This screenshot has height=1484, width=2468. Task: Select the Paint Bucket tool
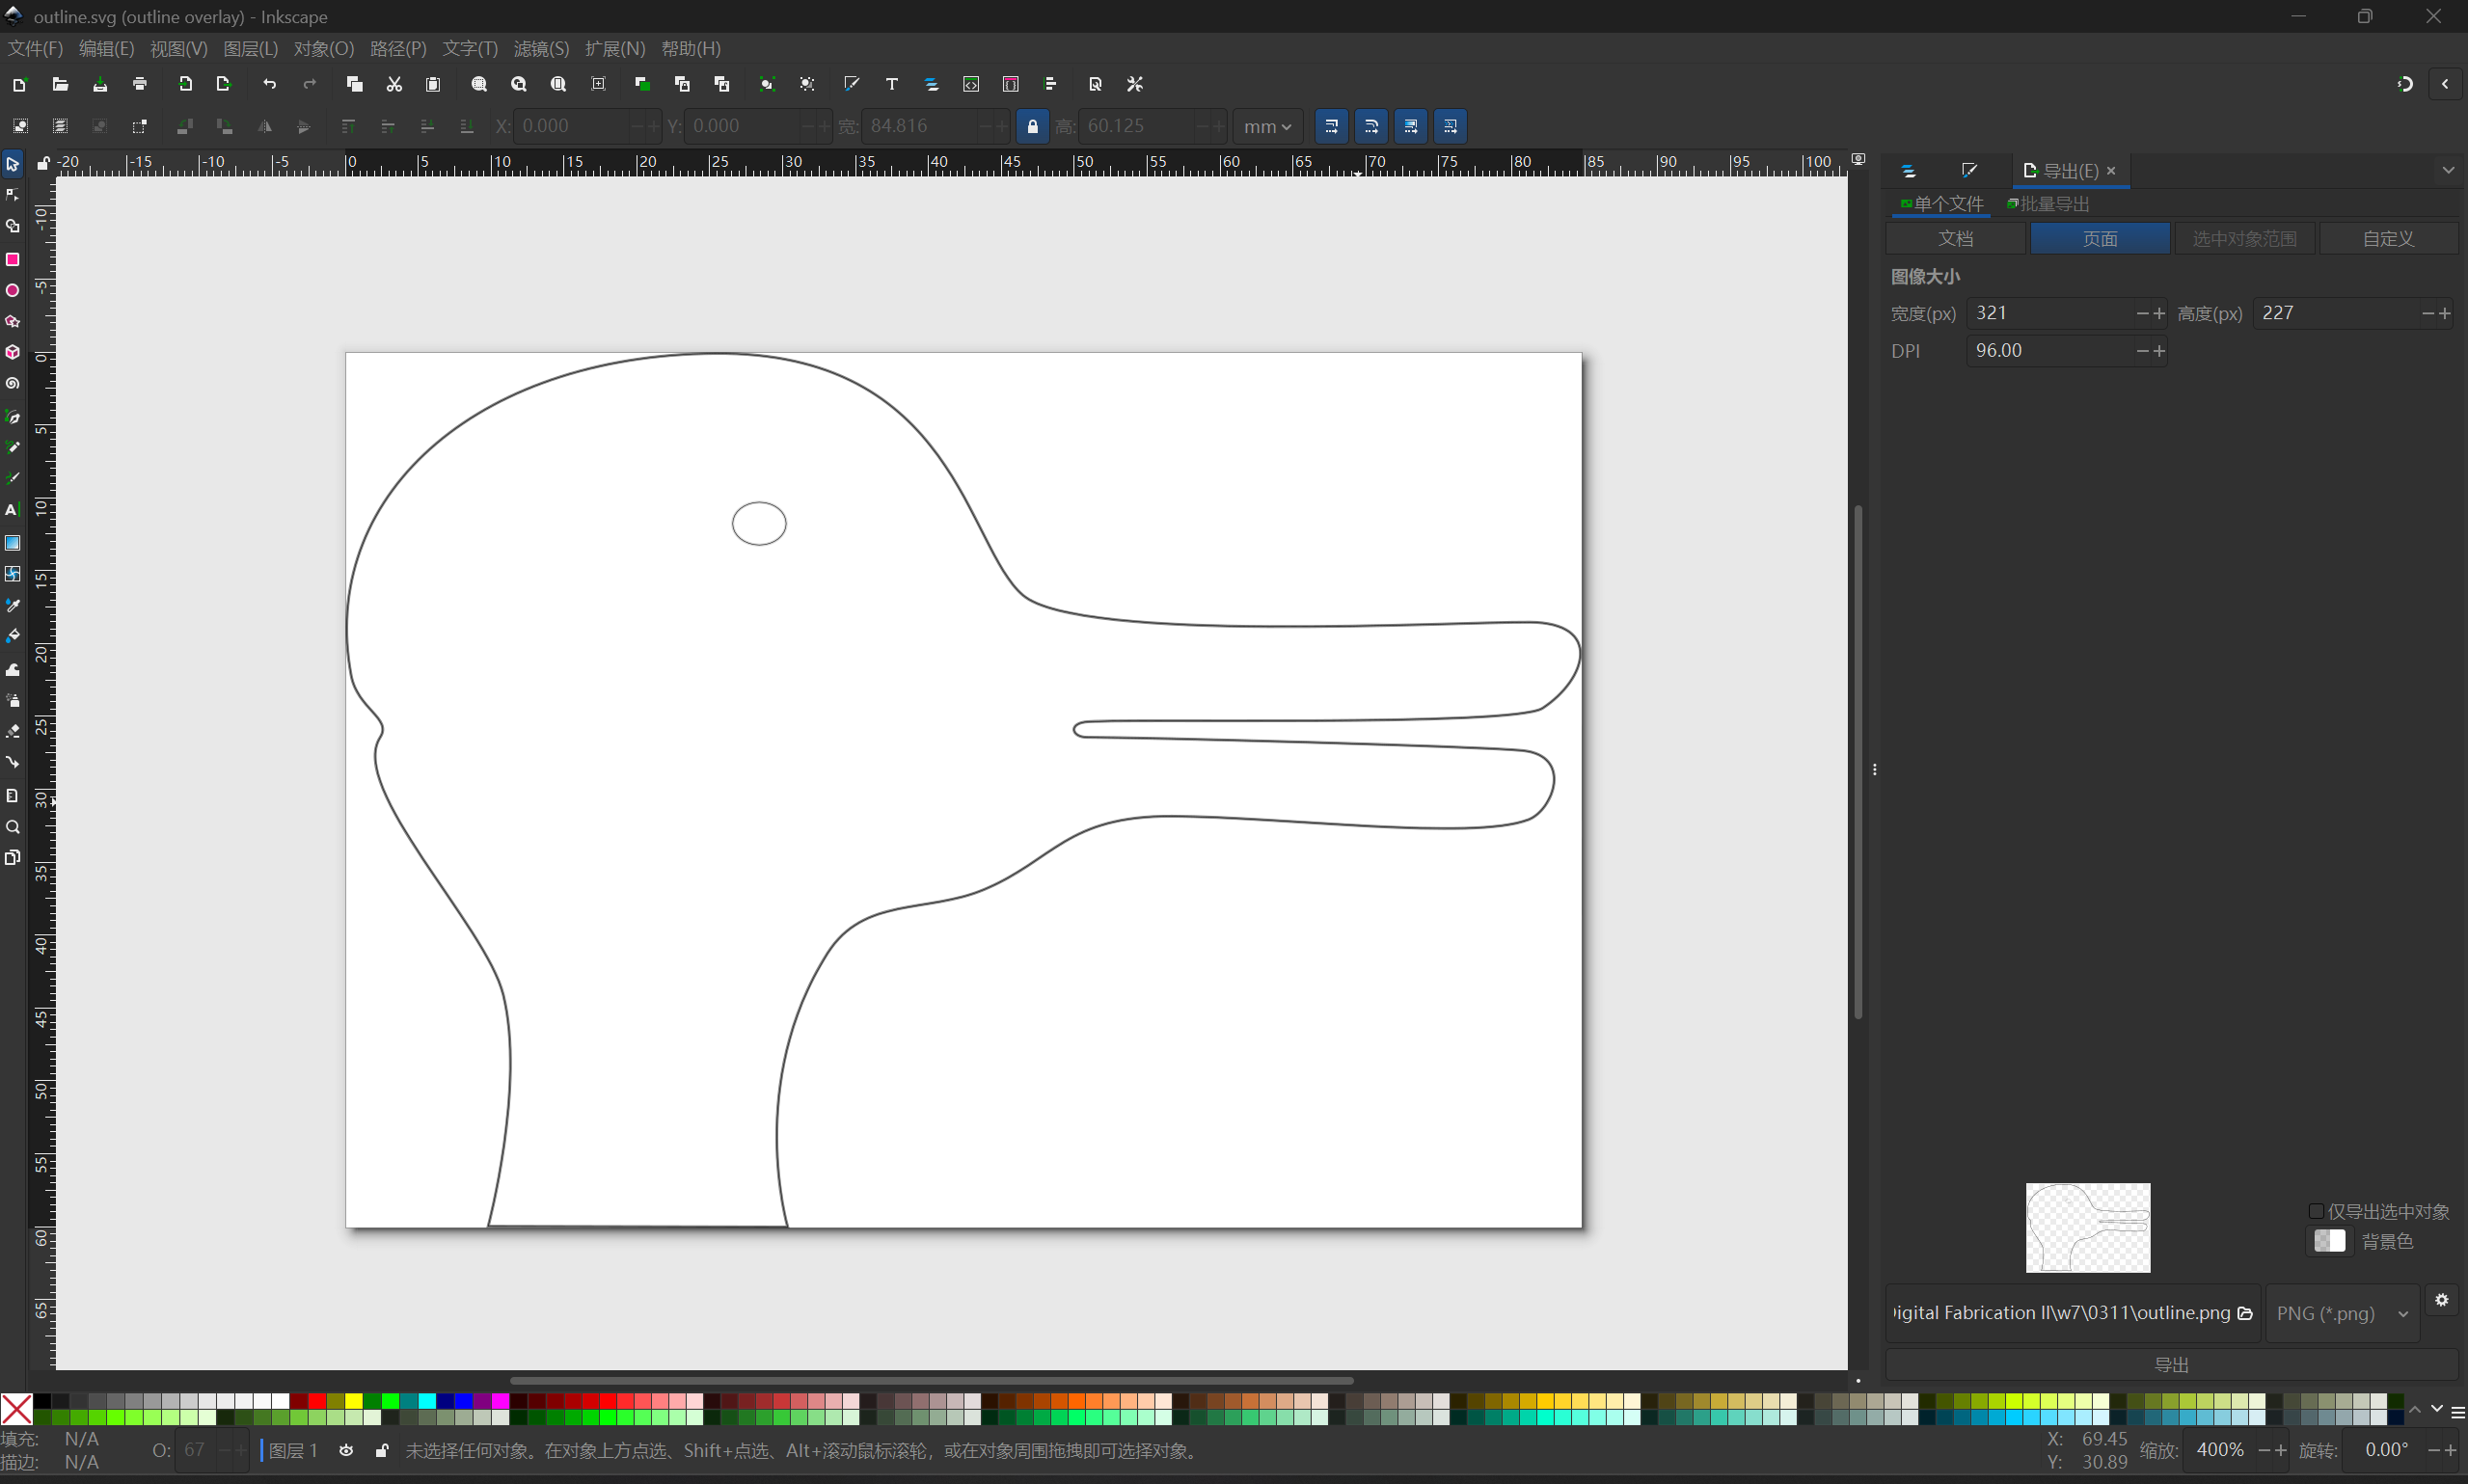click(13, 636)
